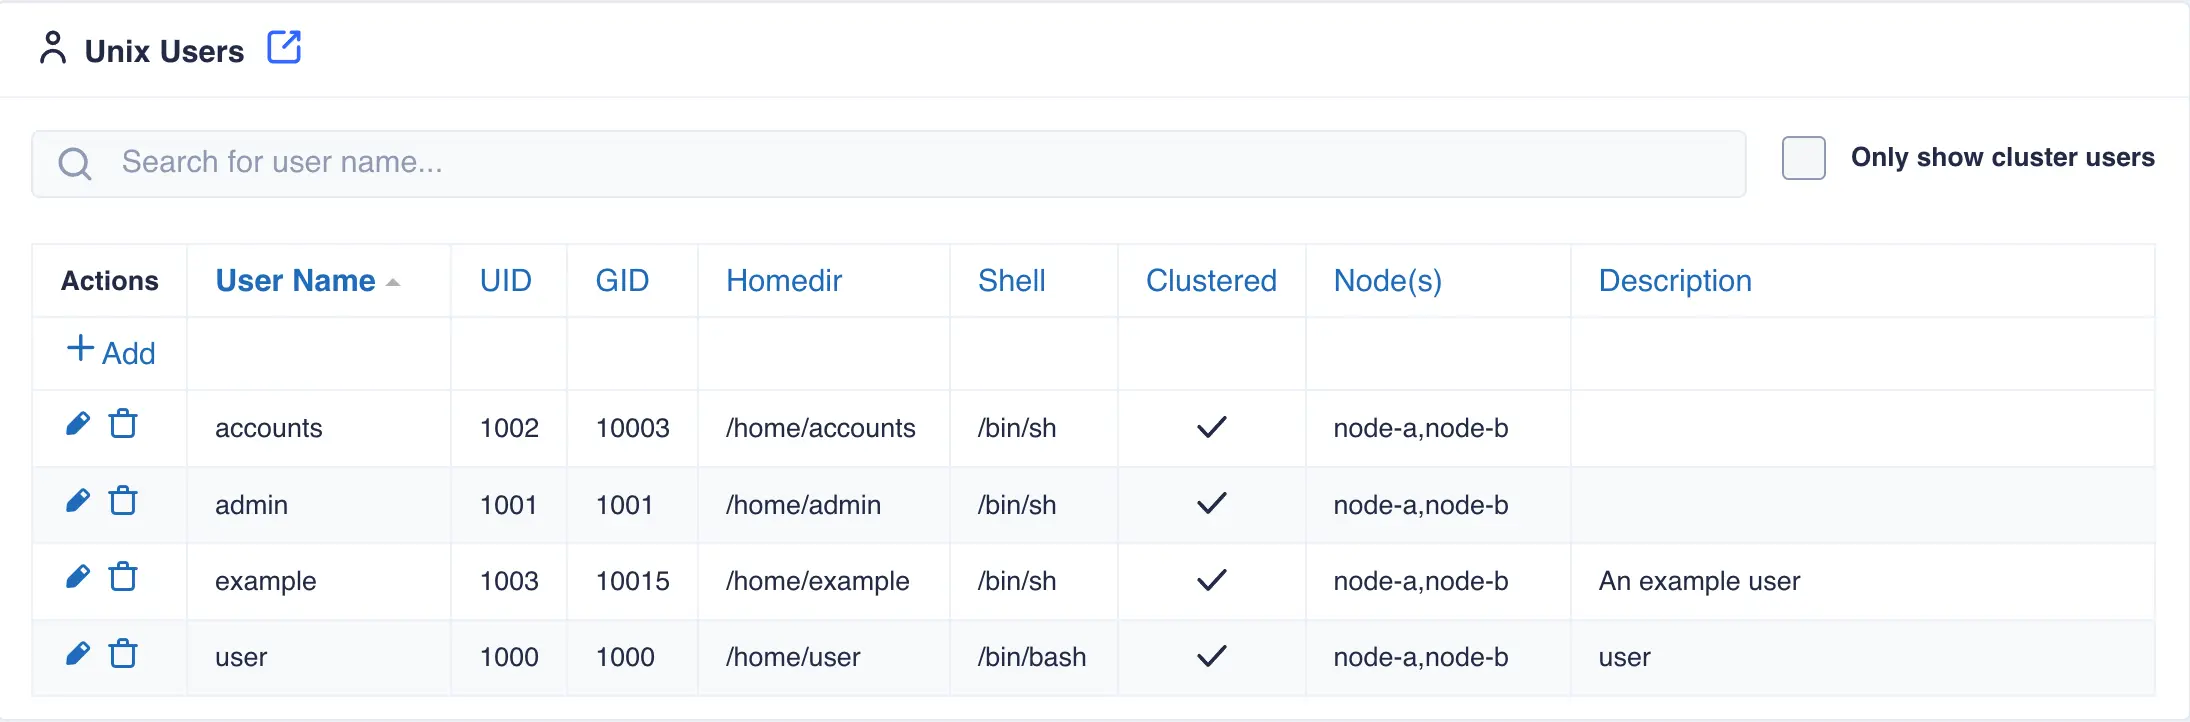The image size is (2190, 722).
Task: Edit the user named user
Action: (78, 653)
